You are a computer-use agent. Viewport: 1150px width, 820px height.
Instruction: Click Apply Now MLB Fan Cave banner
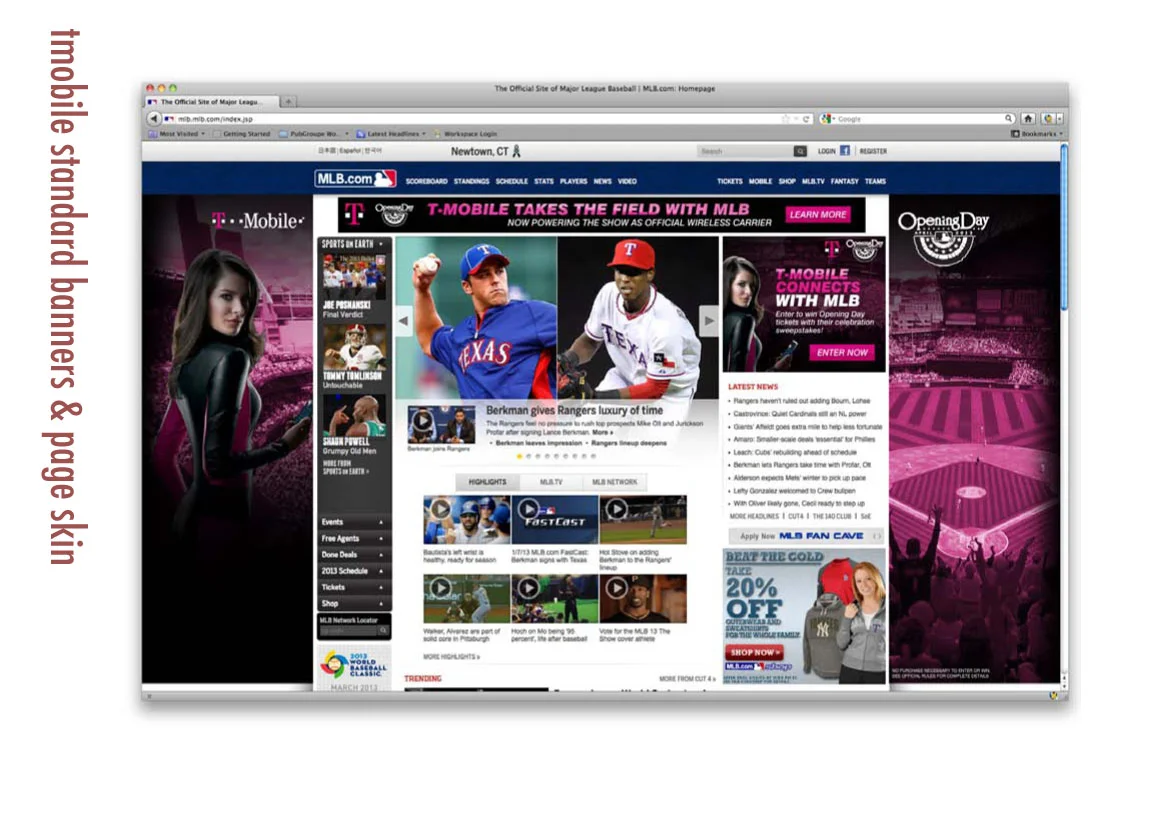(x=805, y=536)
